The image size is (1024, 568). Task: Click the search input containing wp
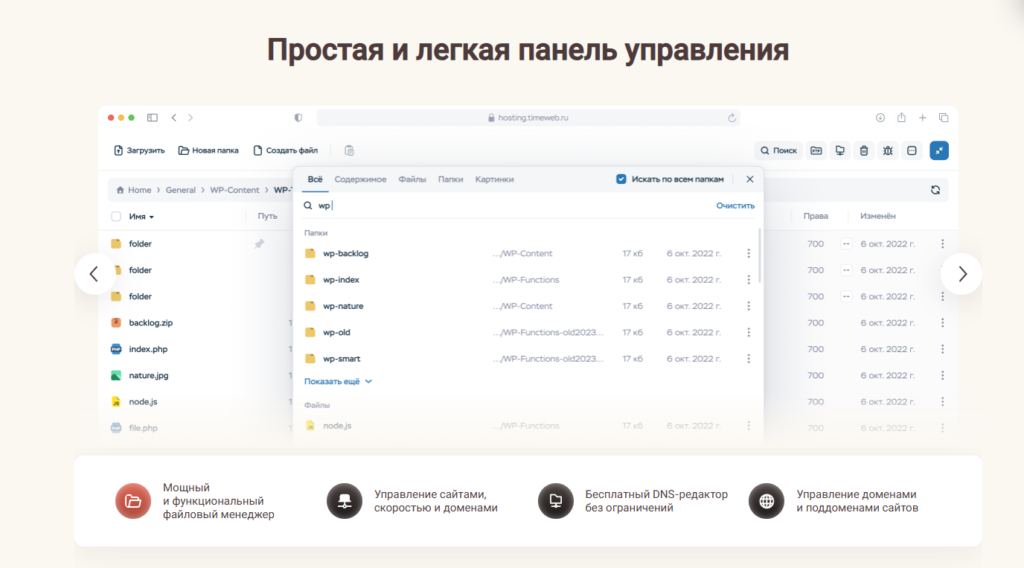click(x=509, y=206)
